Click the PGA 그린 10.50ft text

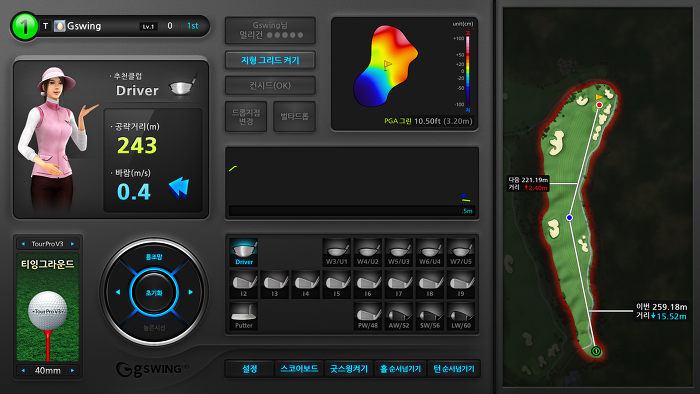point(428,121)
